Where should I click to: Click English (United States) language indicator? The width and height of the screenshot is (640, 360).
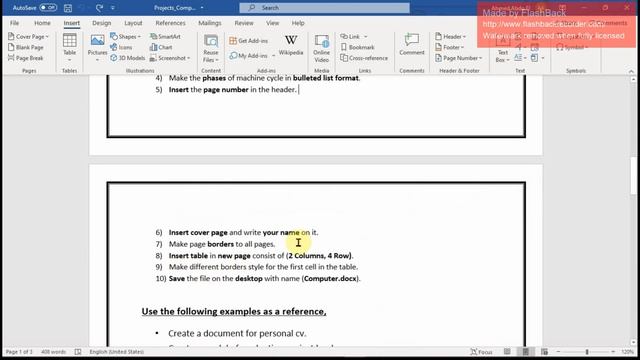117,351
